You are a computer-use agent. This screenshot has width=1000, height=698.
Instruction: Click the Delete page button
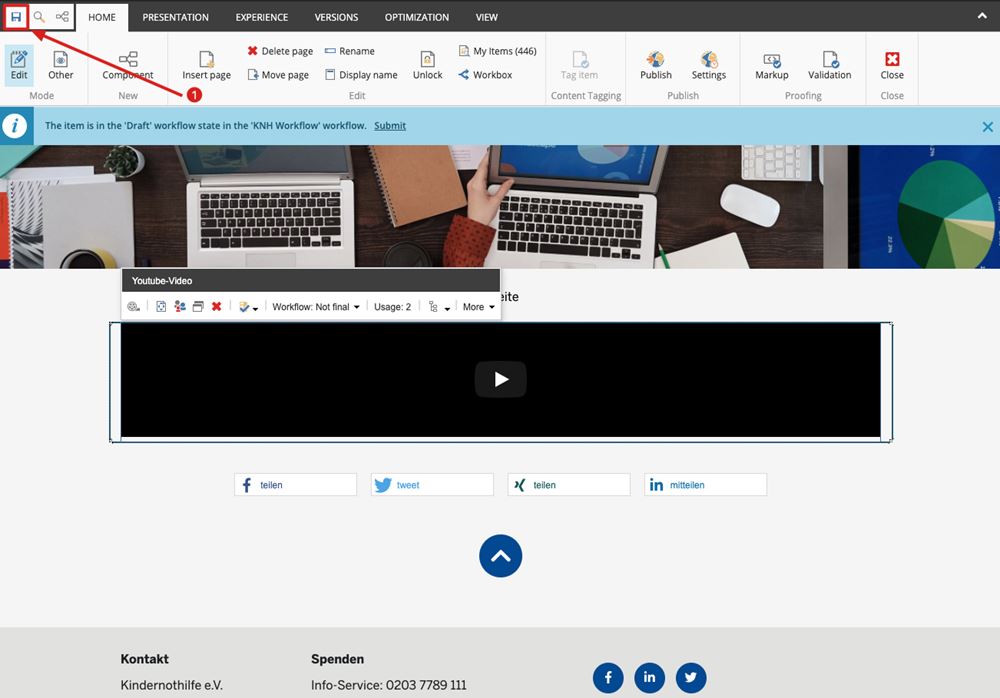tap(280, 51)
